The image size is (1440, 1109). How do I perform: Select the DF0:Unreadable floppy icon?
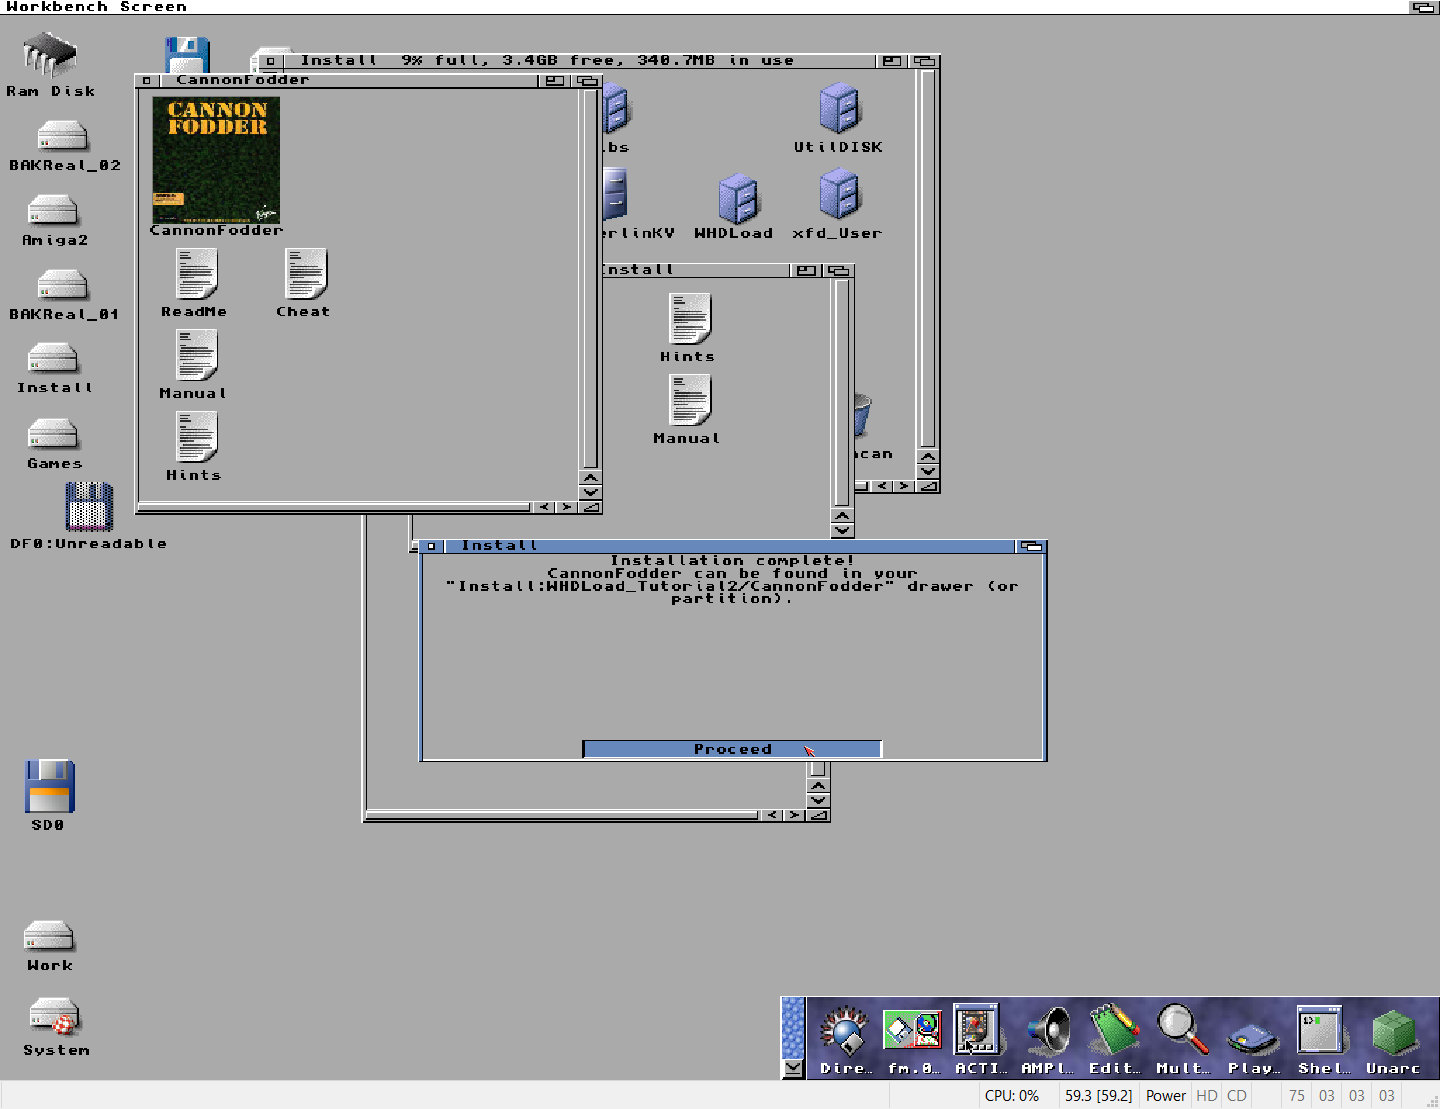coord(89,507)
